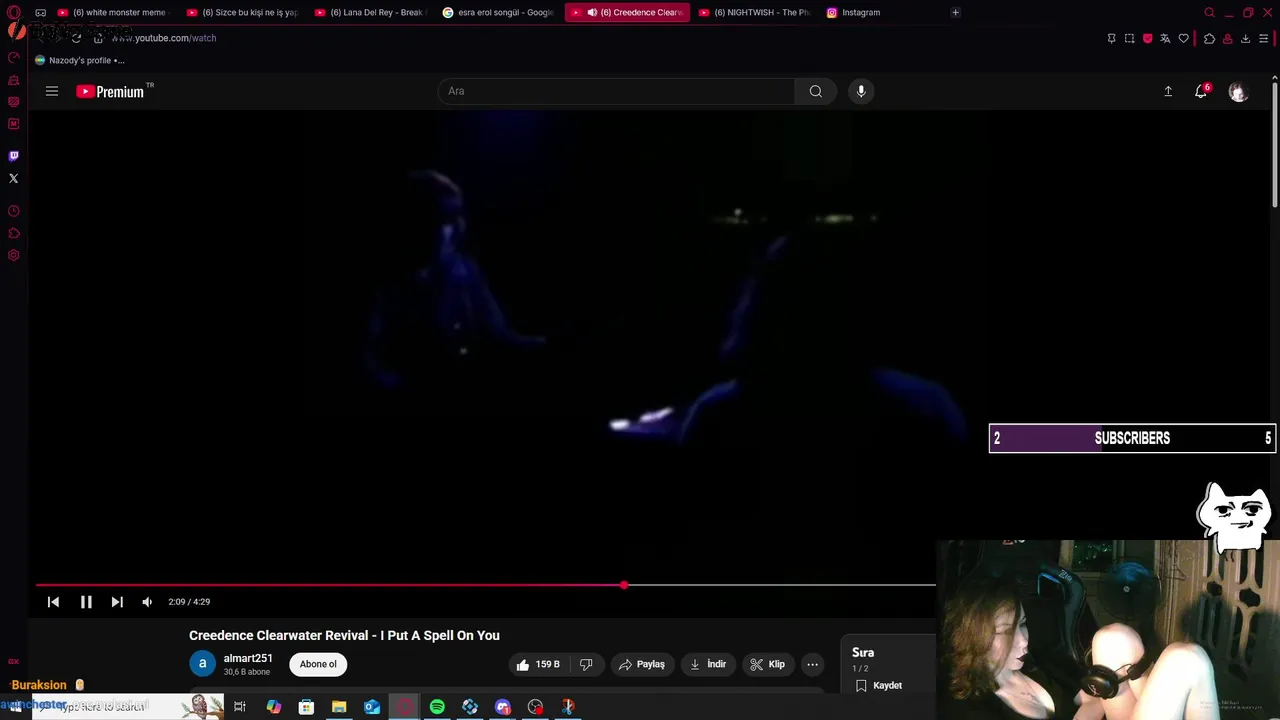The width and height of the screenshot is (1280, 720).
Task: Open the X (Twitter) sidebar panel
Action: (x=14, y=178)
